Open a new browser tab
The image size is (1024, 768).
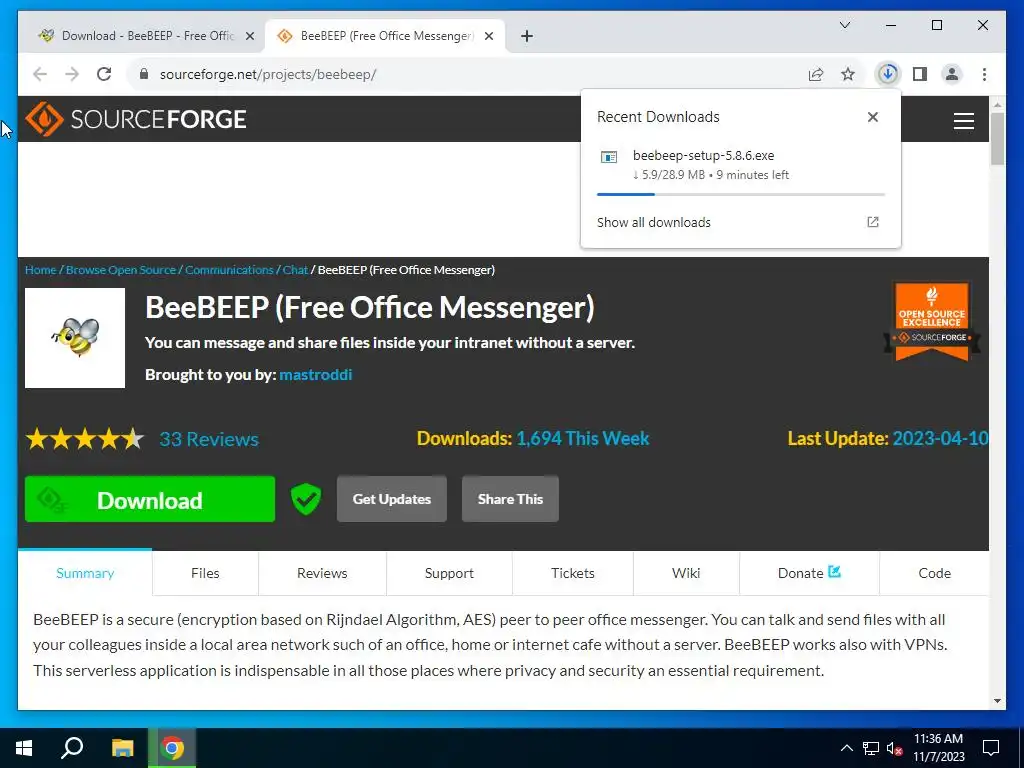pos(526,36)
